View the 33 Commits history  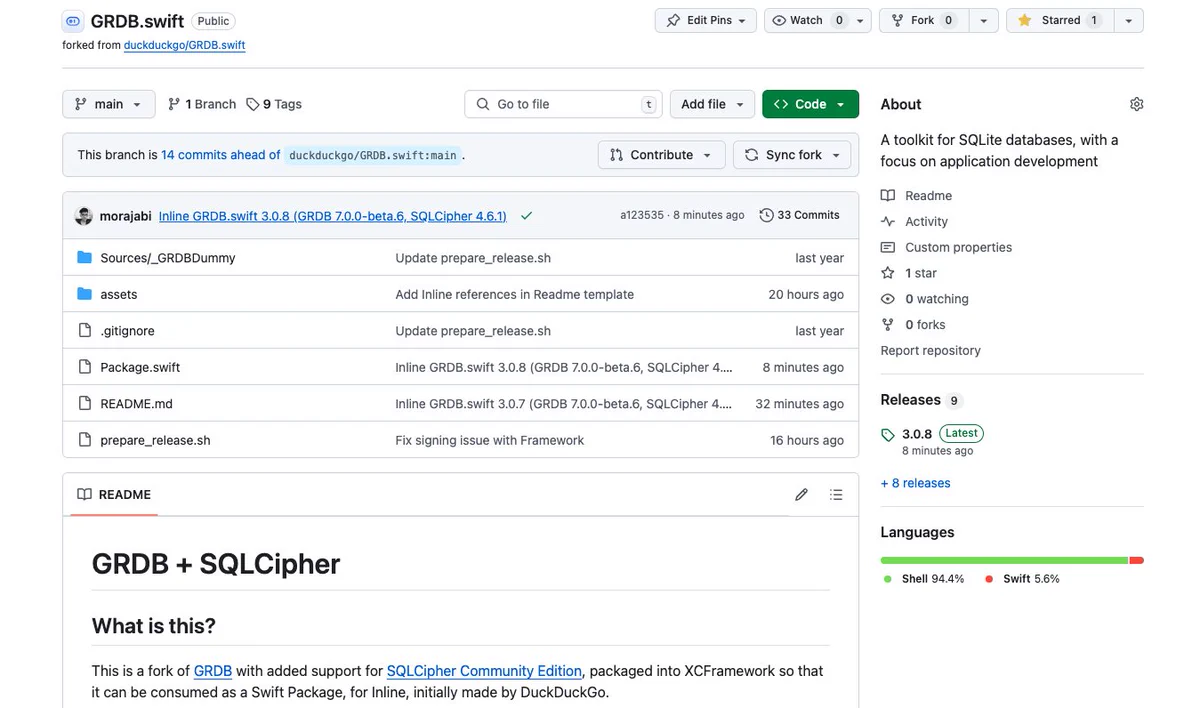click(800, 215)
